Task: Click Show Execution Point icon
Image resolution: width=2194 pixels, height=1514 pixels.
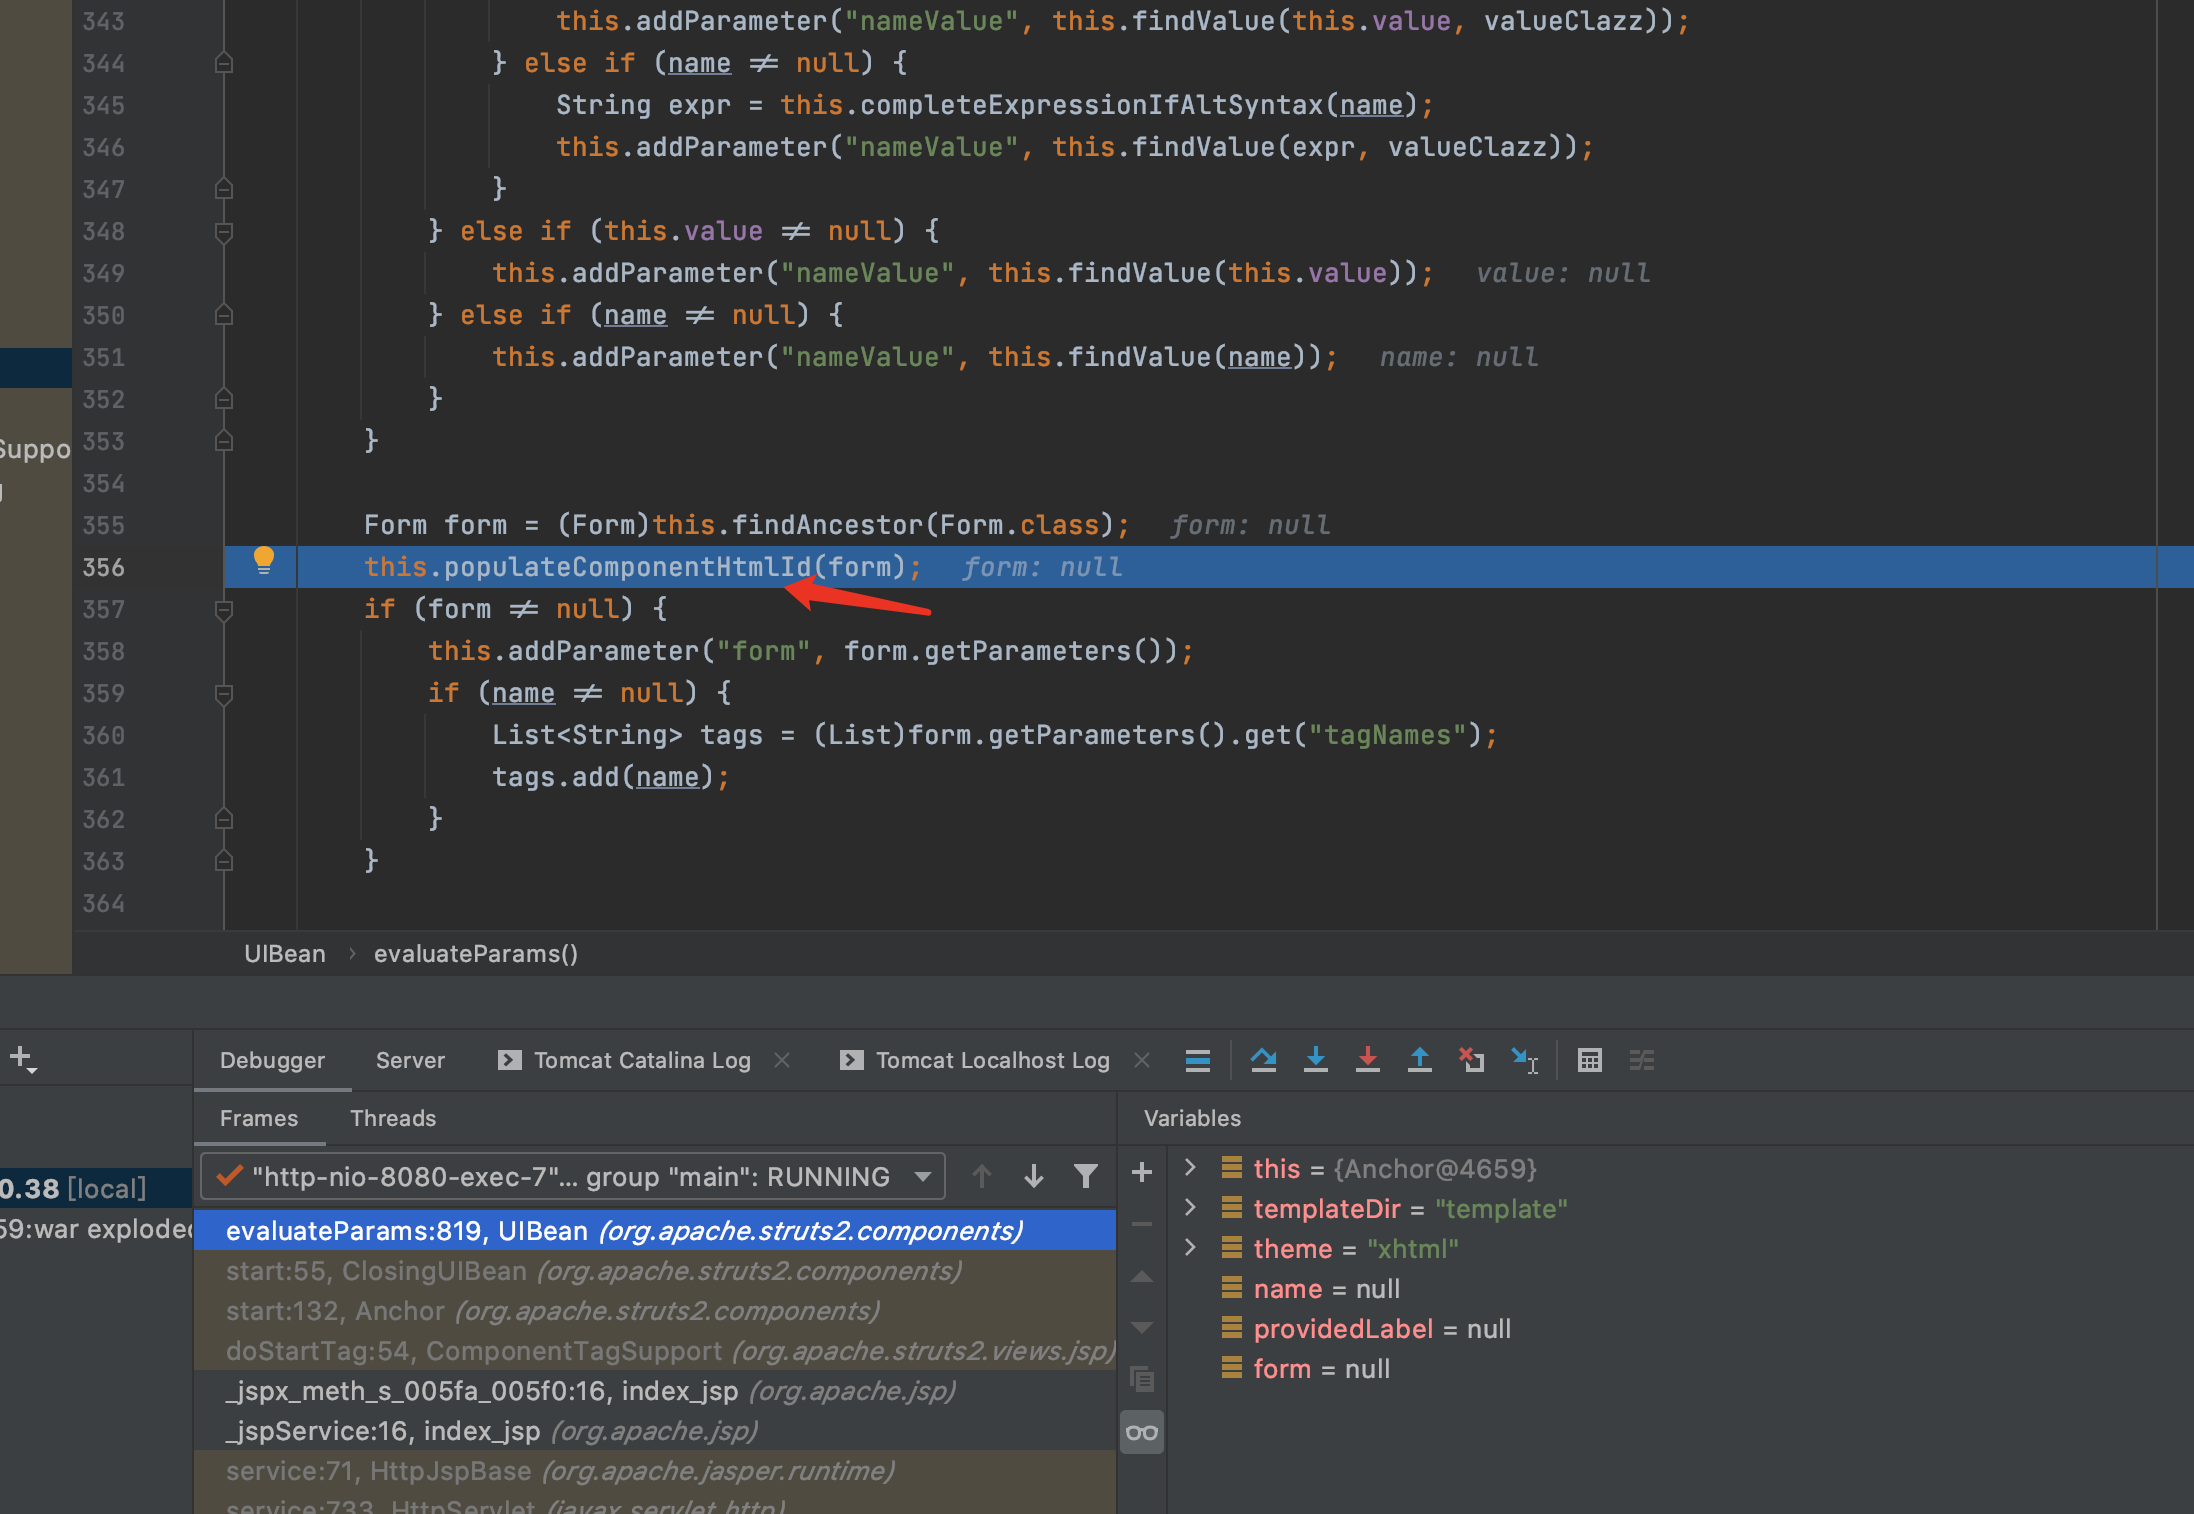Action: point(1197,1060)
